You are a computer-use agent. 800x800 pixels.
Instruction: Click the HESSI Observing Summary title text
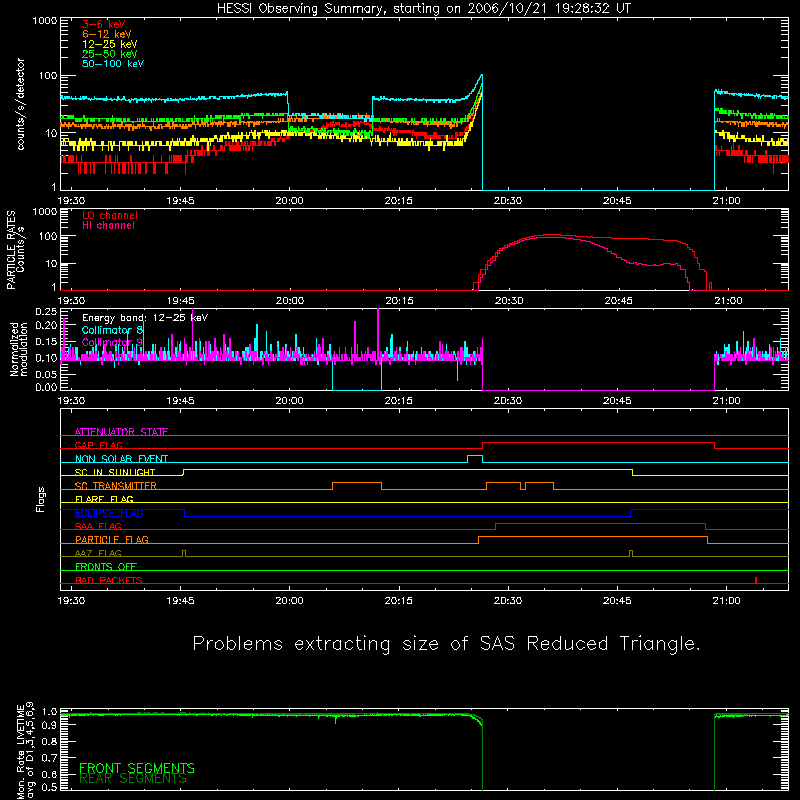point(423,9)
